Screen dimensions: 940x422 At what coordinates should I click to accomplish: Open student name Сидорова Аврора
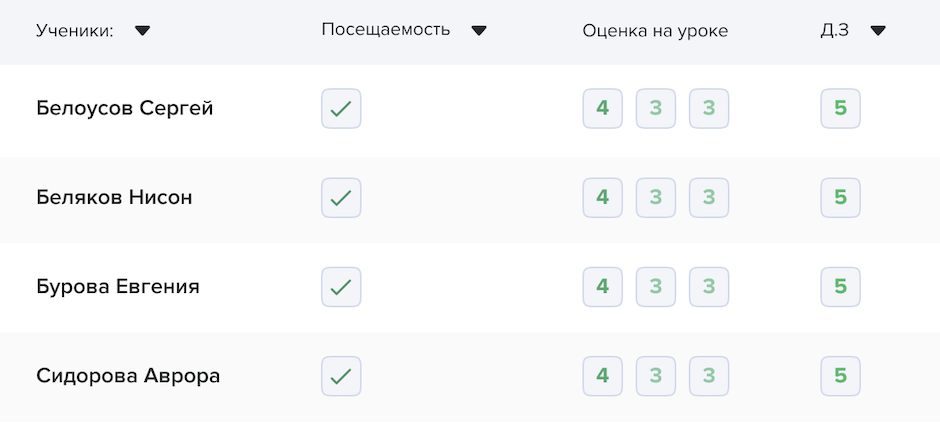pyautogui.click(x=128, y=376)
